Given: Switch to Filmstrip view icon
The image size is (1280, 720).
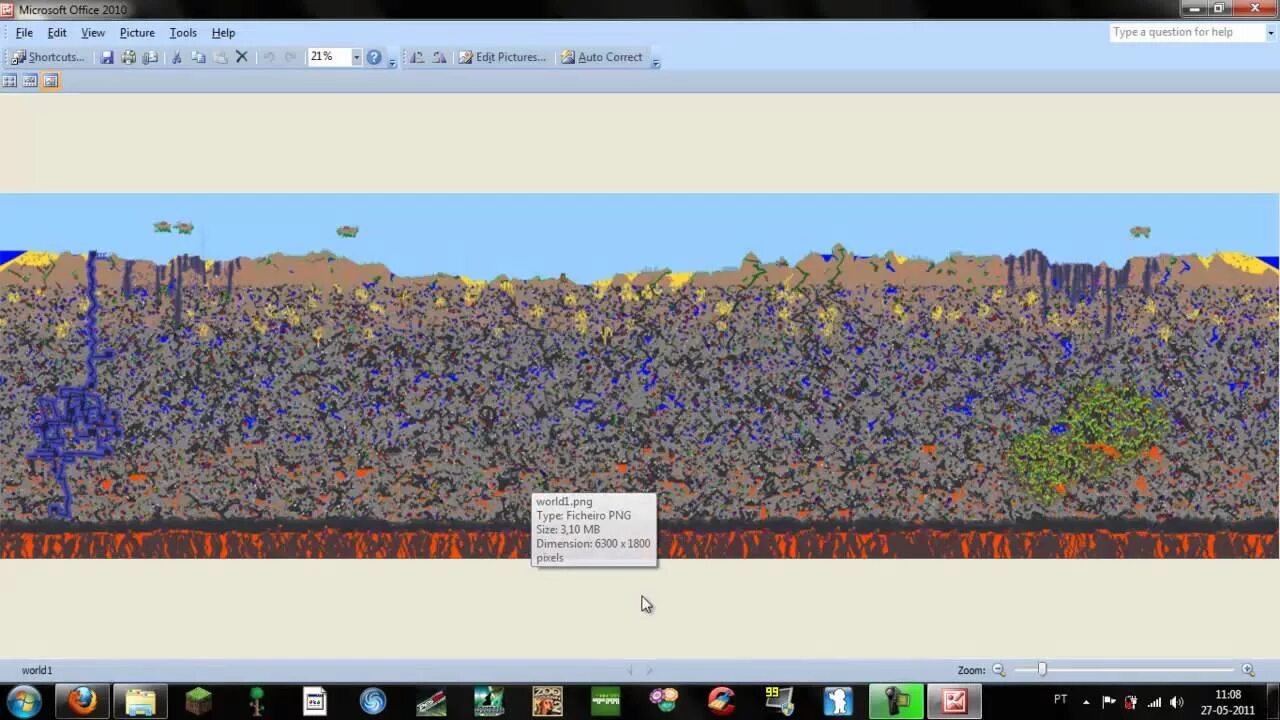Looking at the screenshot, I should 30,81.
